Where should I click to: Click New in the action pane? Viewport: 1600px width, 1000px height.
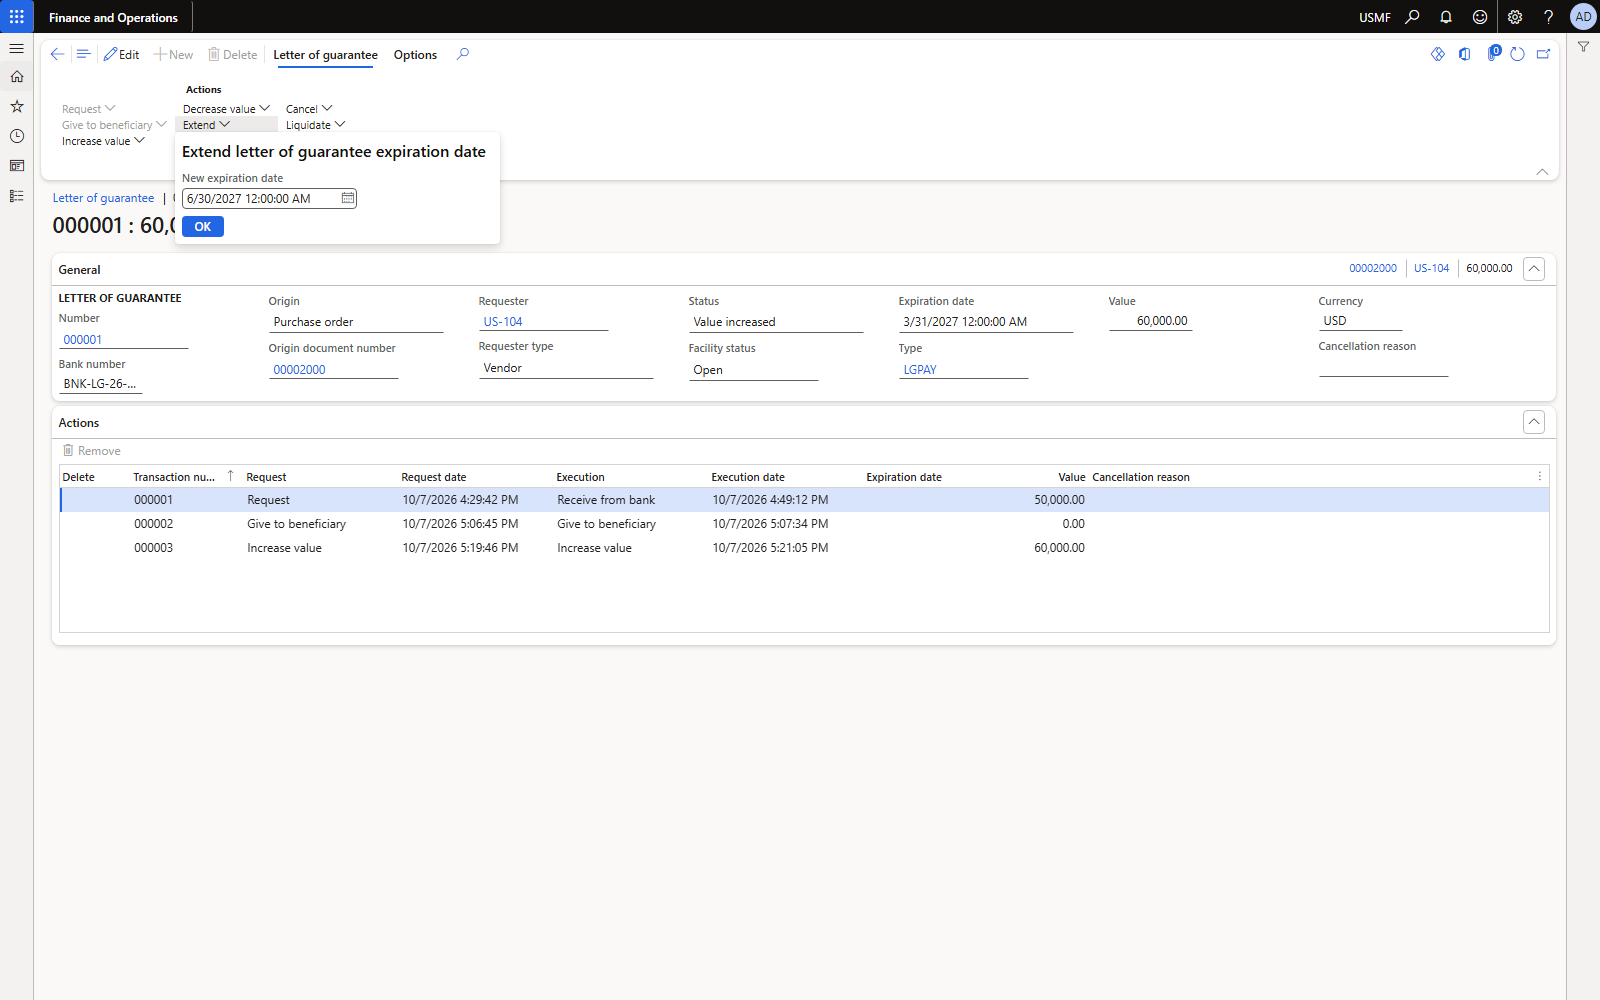pos(174,55)
